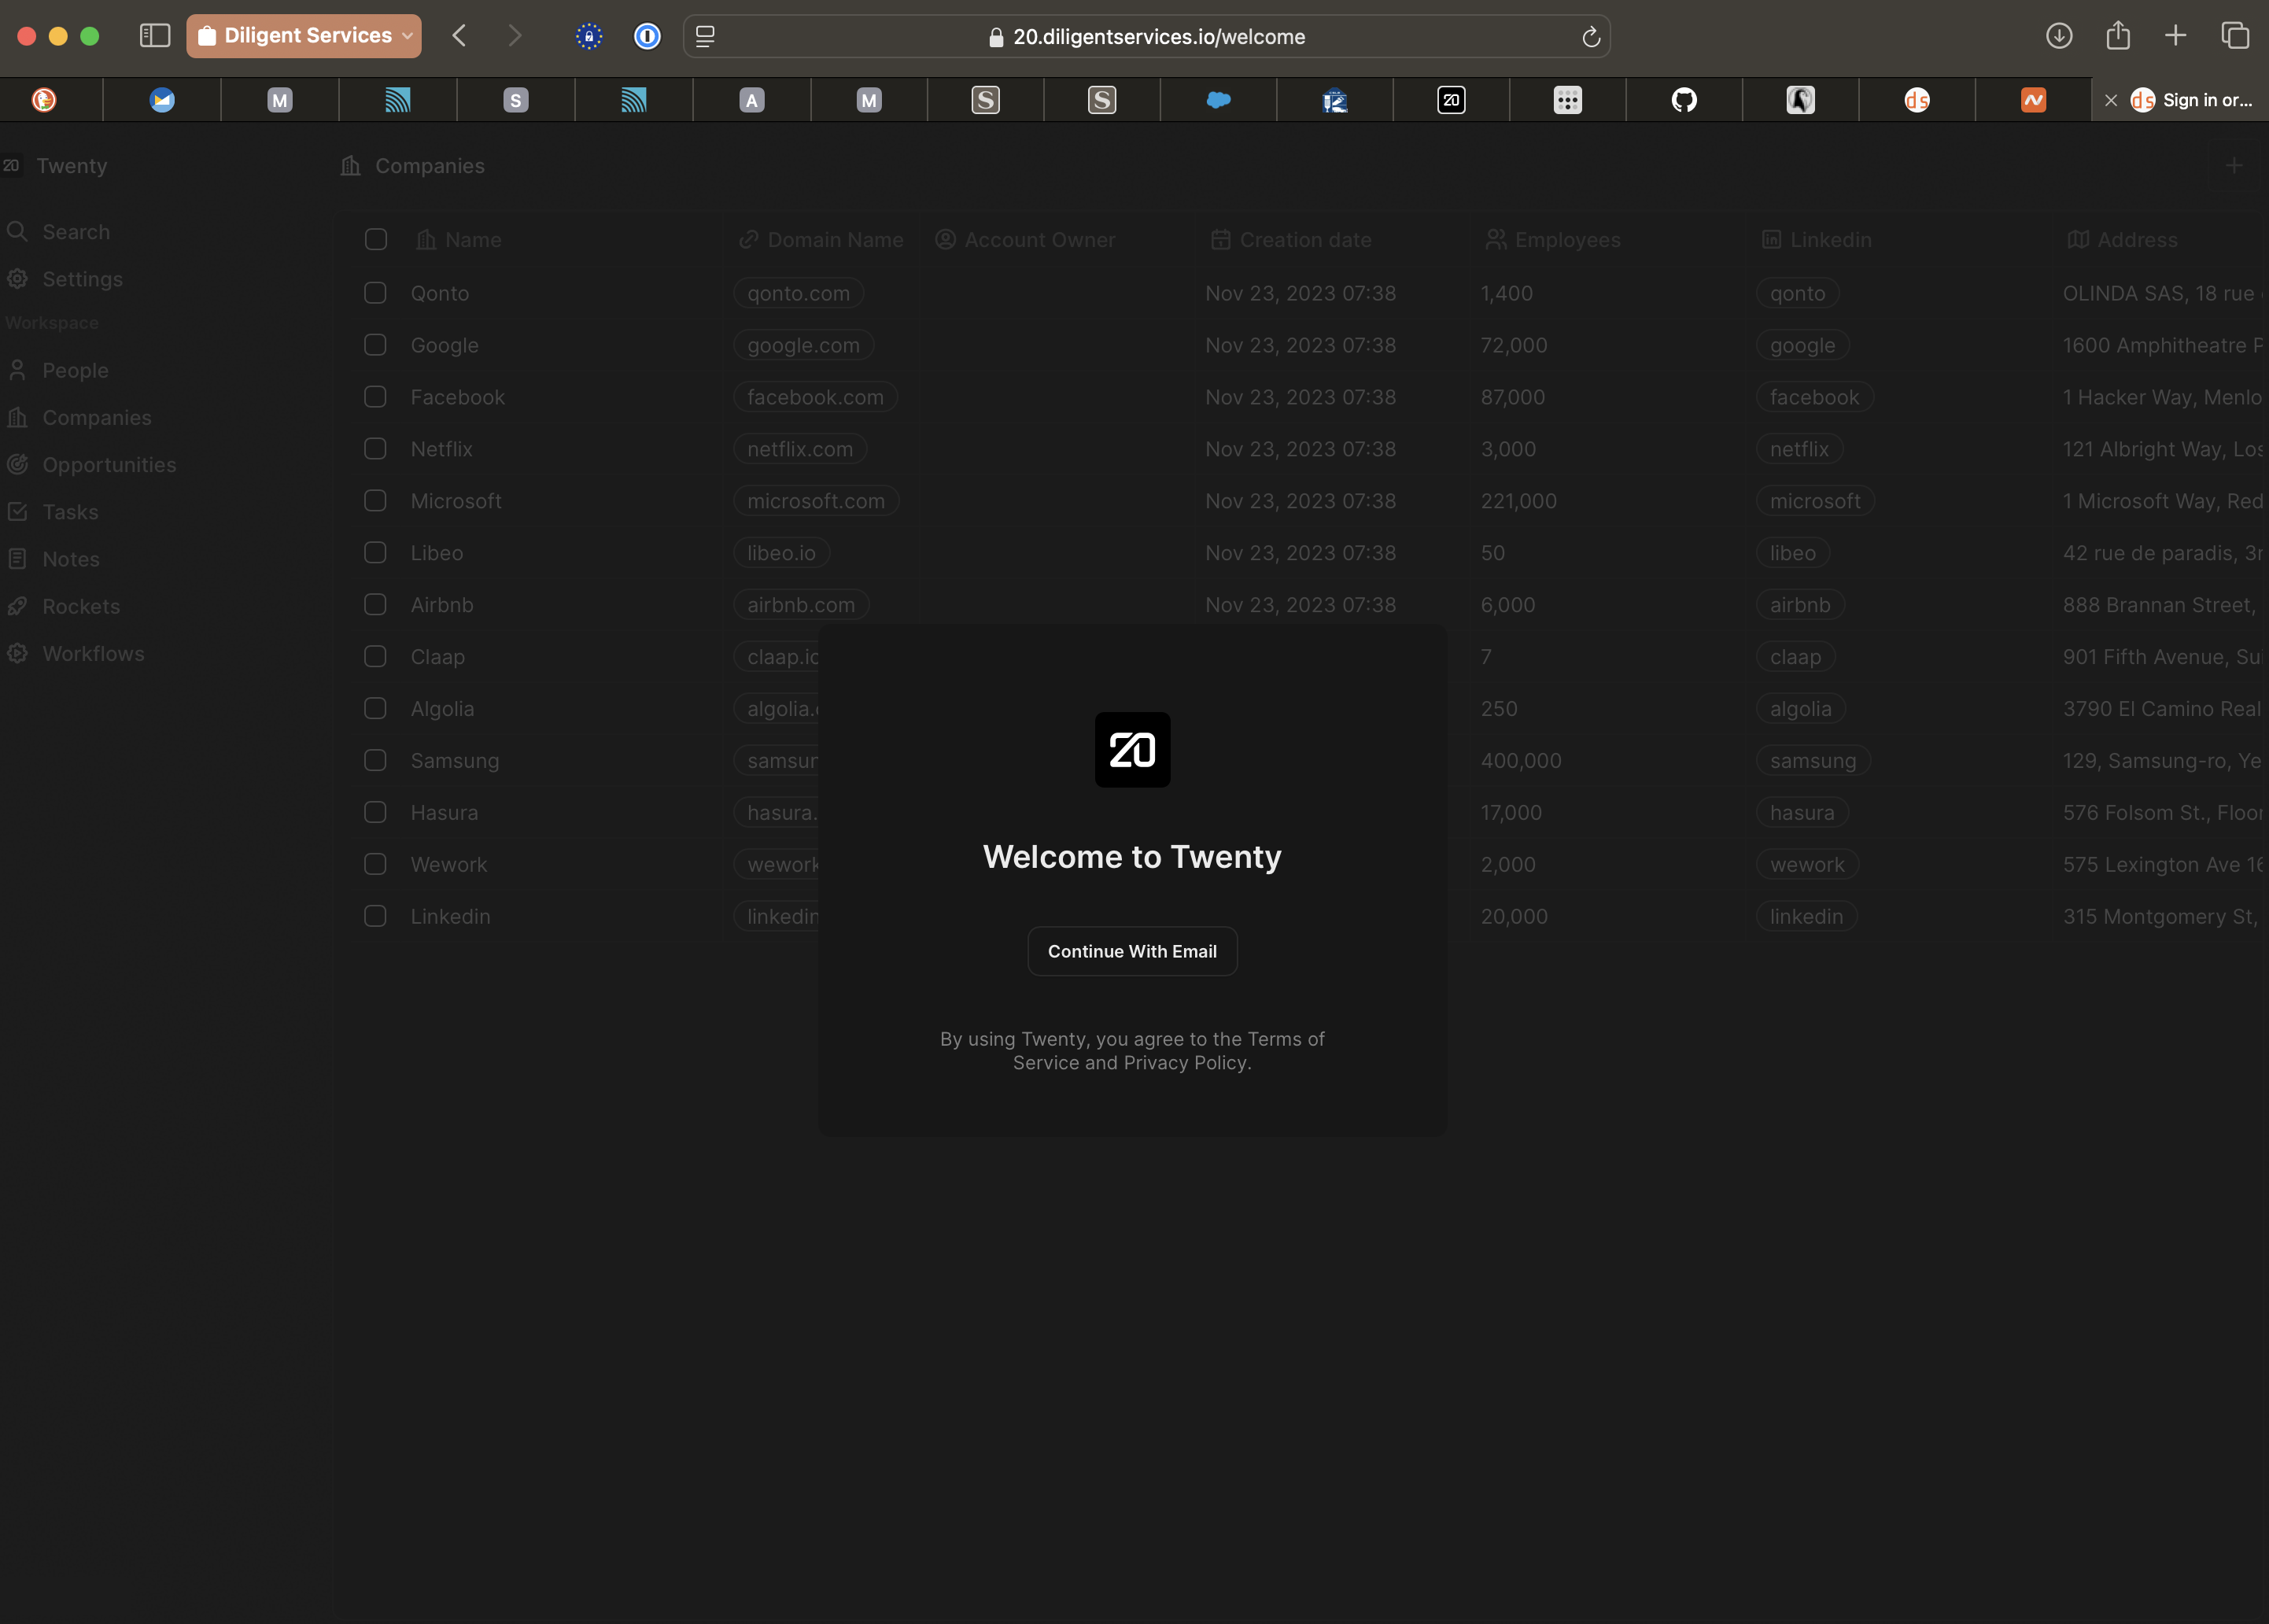
Task: Click the address bar URL
Action: [x=1158, y=37]
